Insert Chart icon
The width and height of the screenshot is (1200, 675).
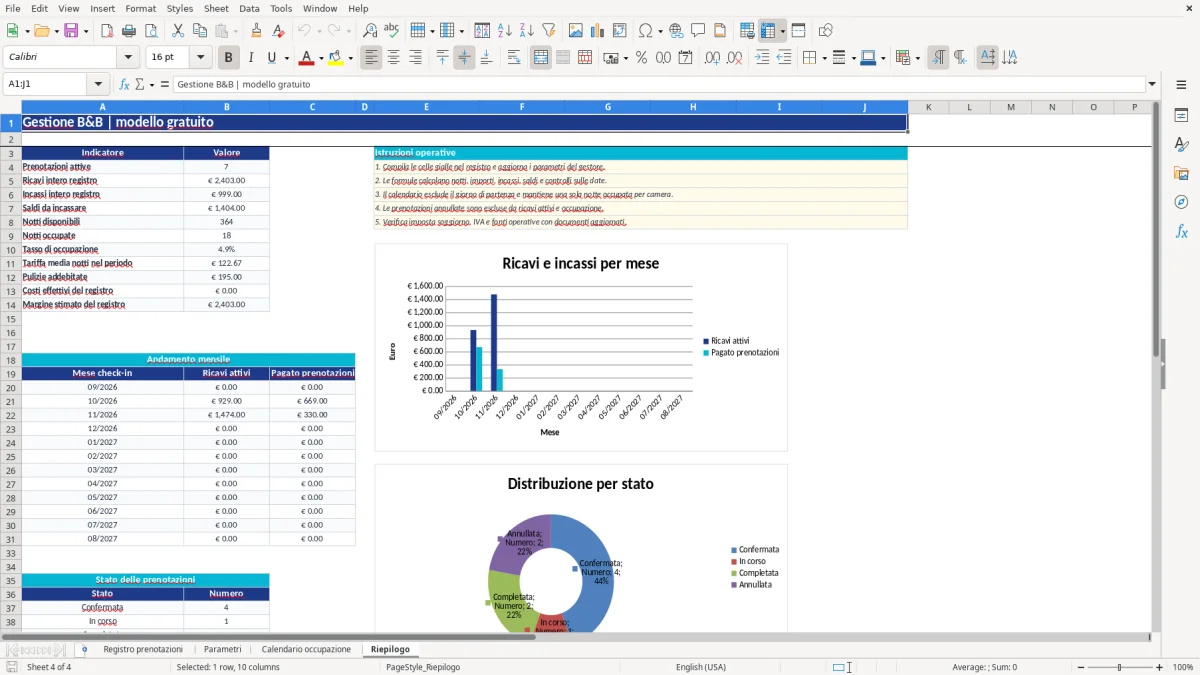tap(598, 31)
